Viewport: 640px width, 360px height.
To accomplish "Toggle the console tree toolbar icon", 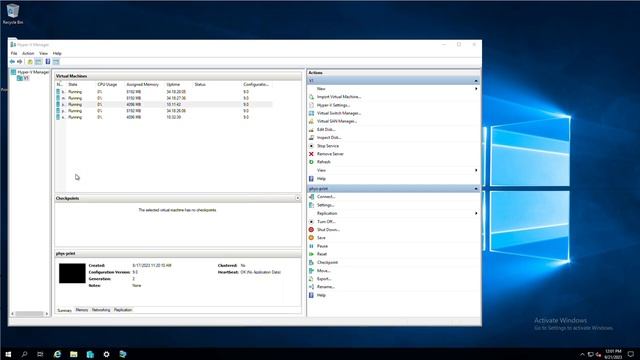I will pyautogui.click(x=38, y=62).
